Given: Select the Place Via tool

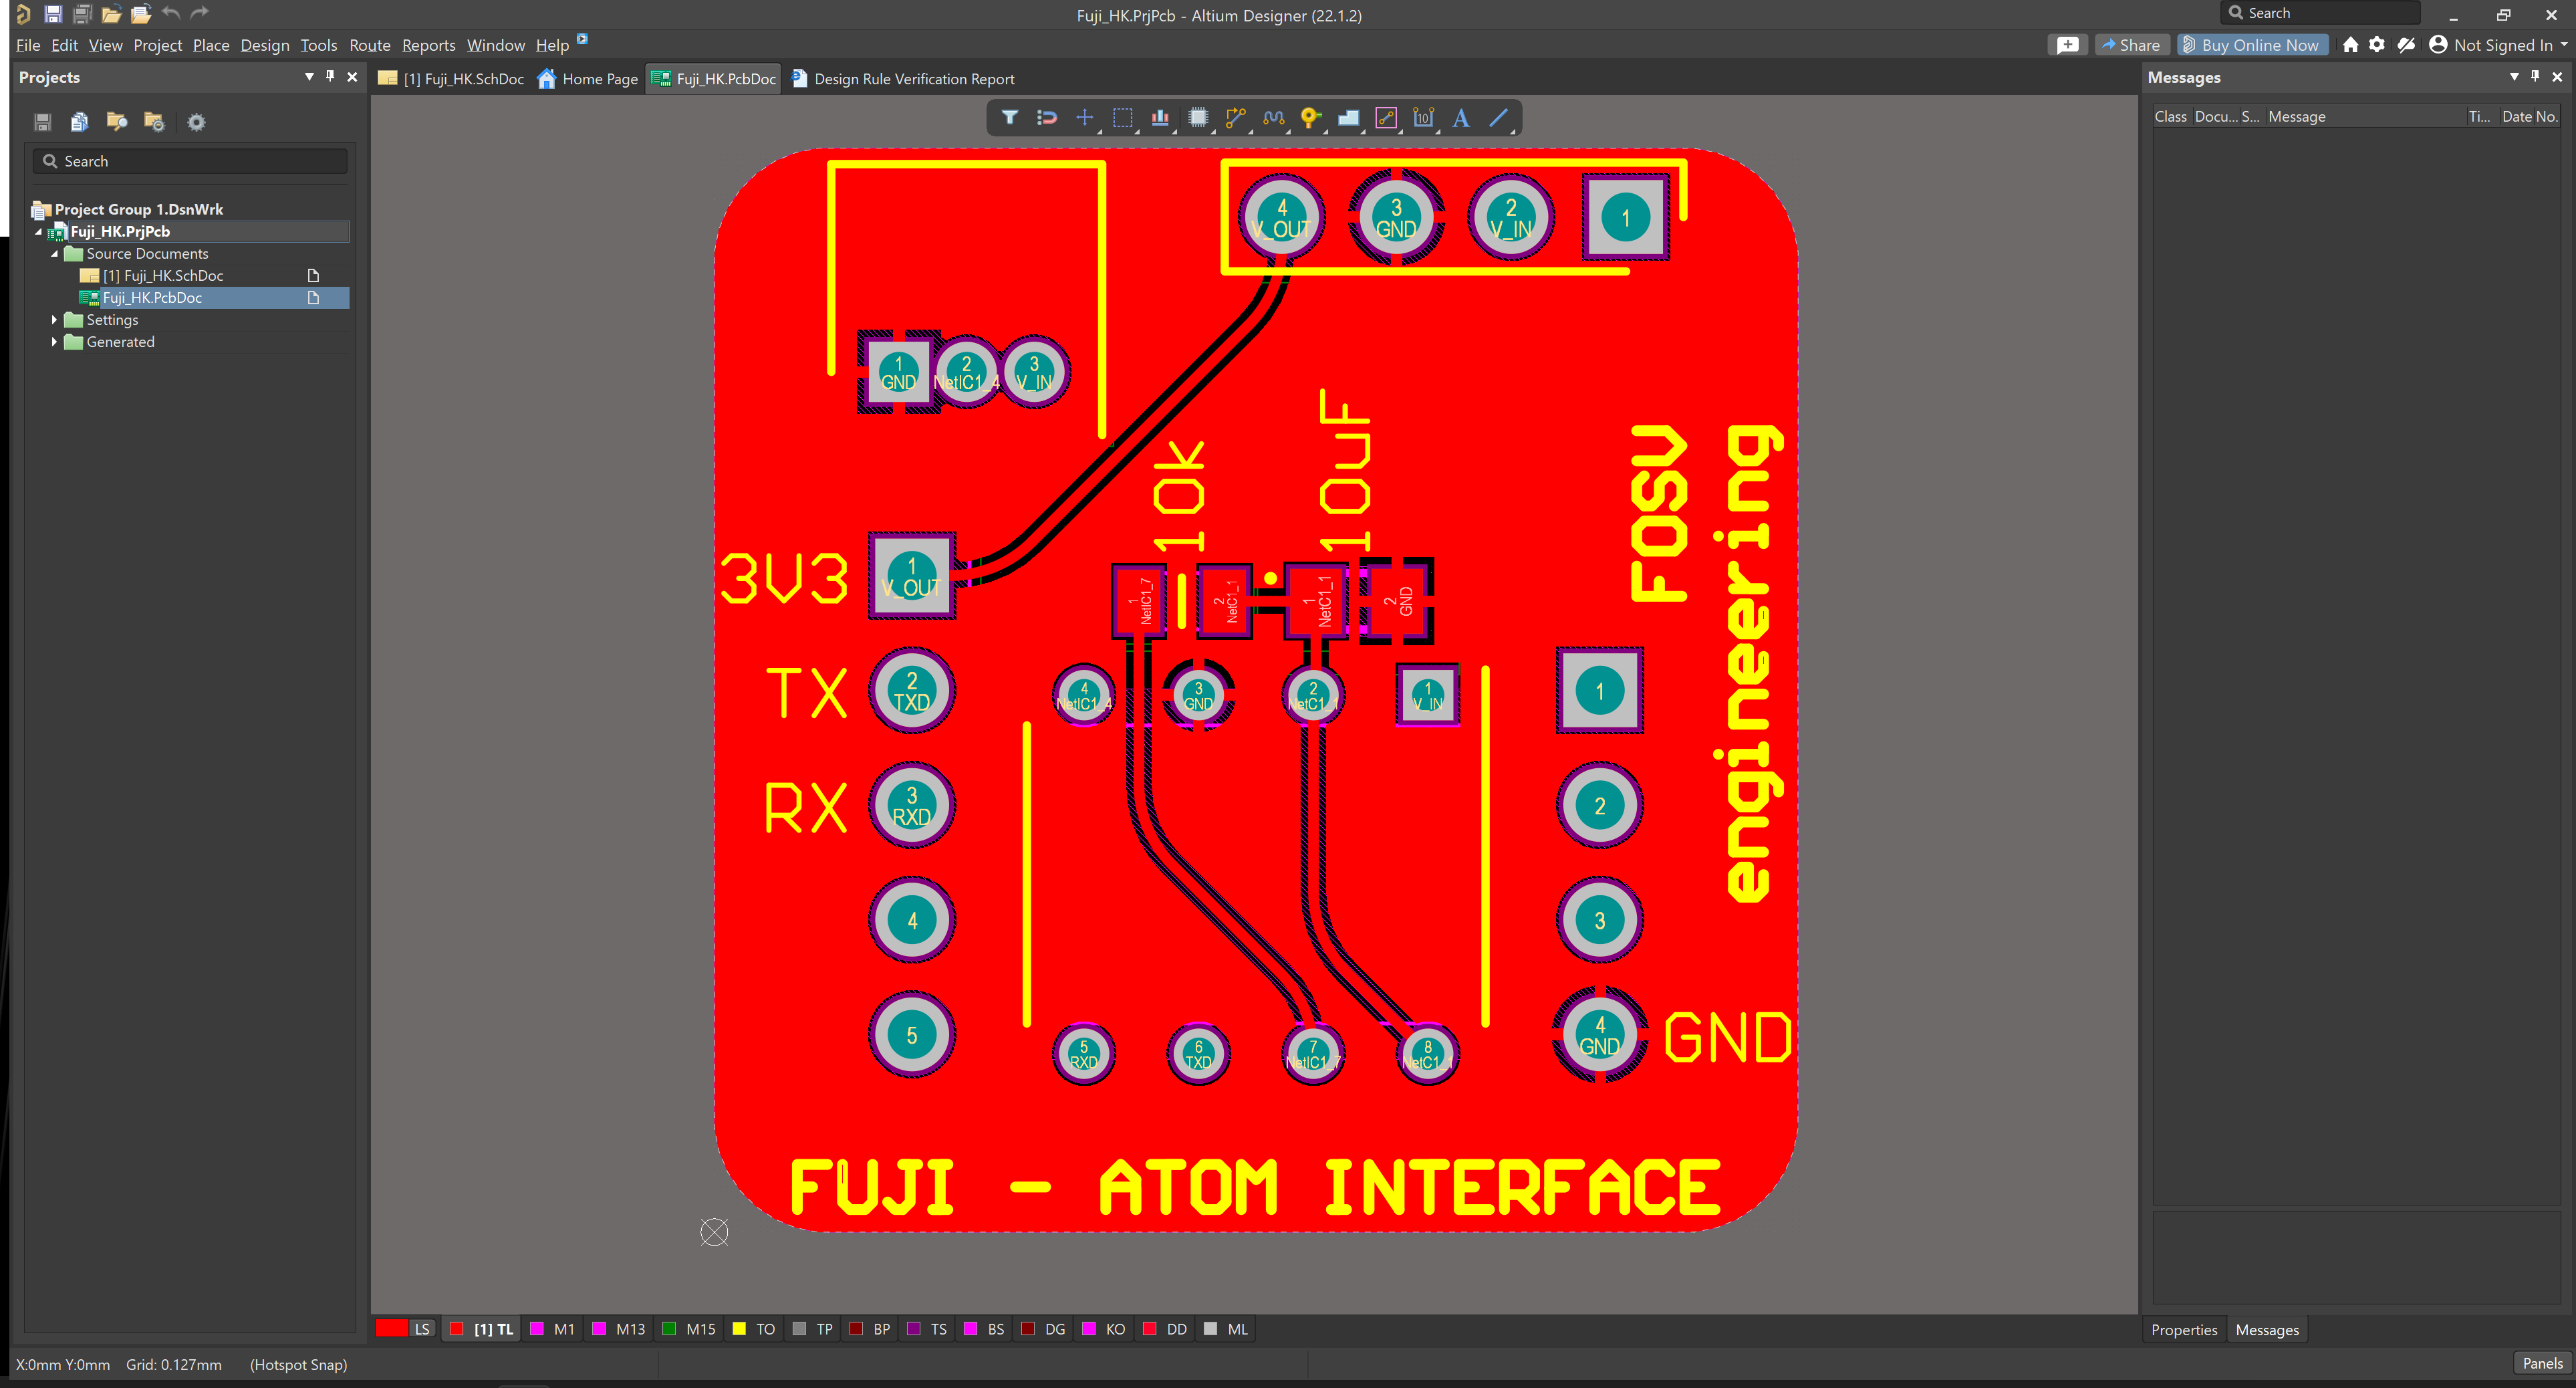Looking at the screenshot, I should click(1311, 118).
